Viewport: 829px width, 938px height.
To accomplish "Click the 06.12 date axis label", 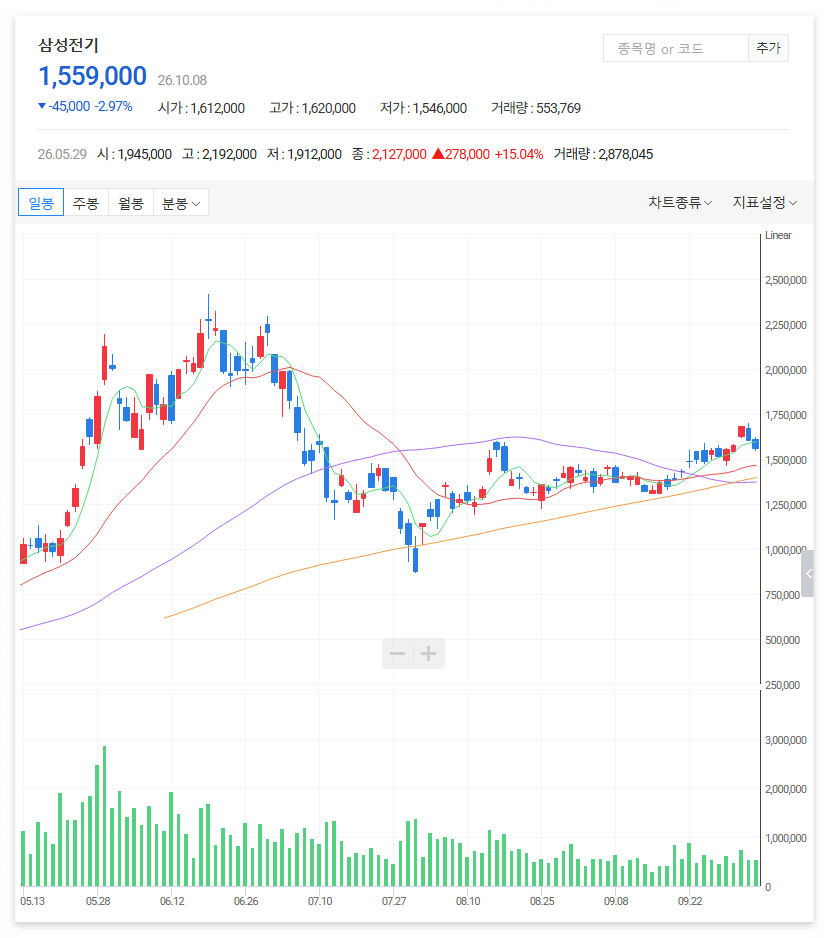I will 172,902.
